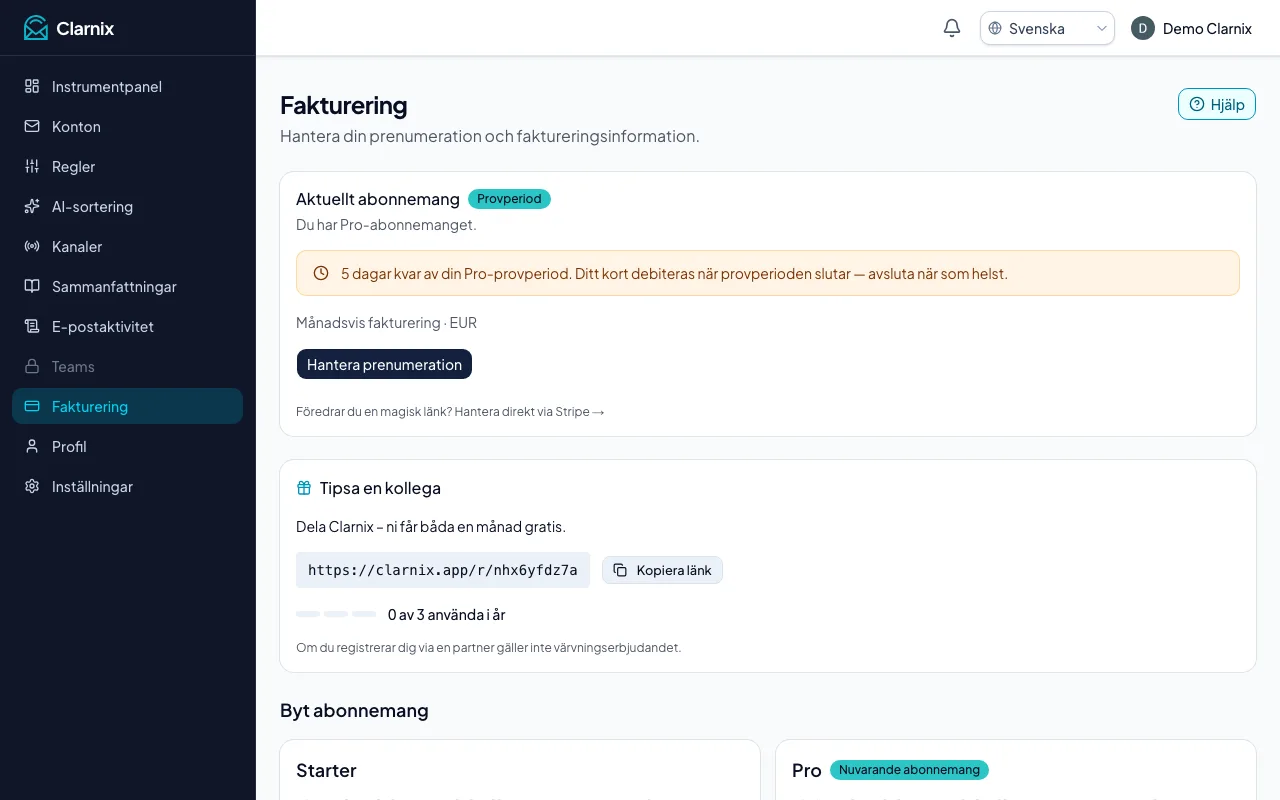Open Konton sidebar item
The width and height of the screenshot is (1280, 800).
pyautogui.click(x=127, y=126)
